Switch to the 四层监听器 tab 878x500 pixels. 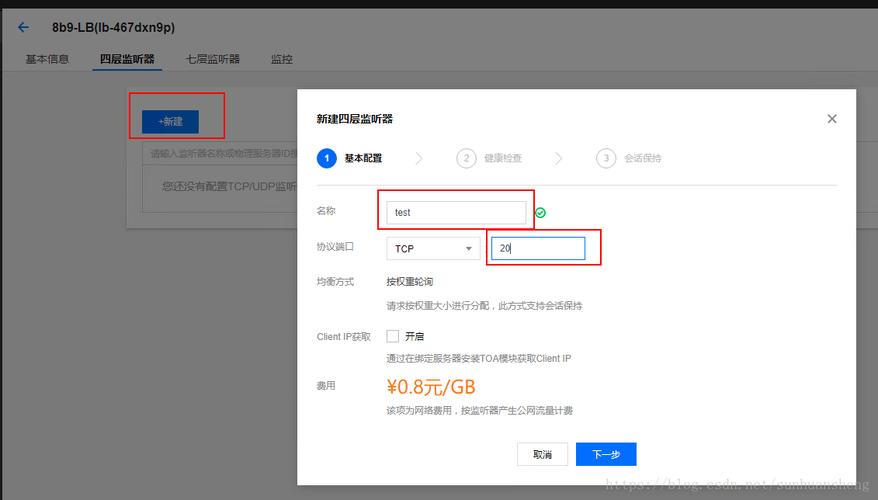(127, 59)
